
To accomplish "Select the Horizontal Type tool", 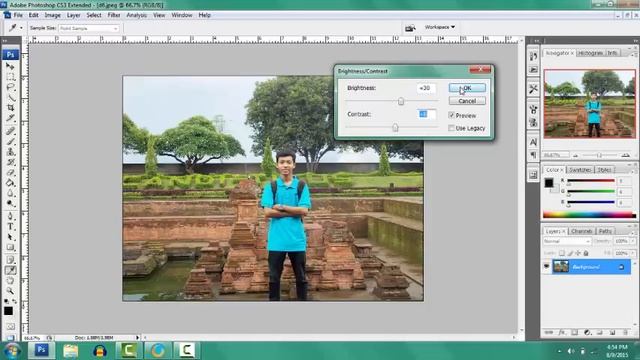I will (10, 227).
